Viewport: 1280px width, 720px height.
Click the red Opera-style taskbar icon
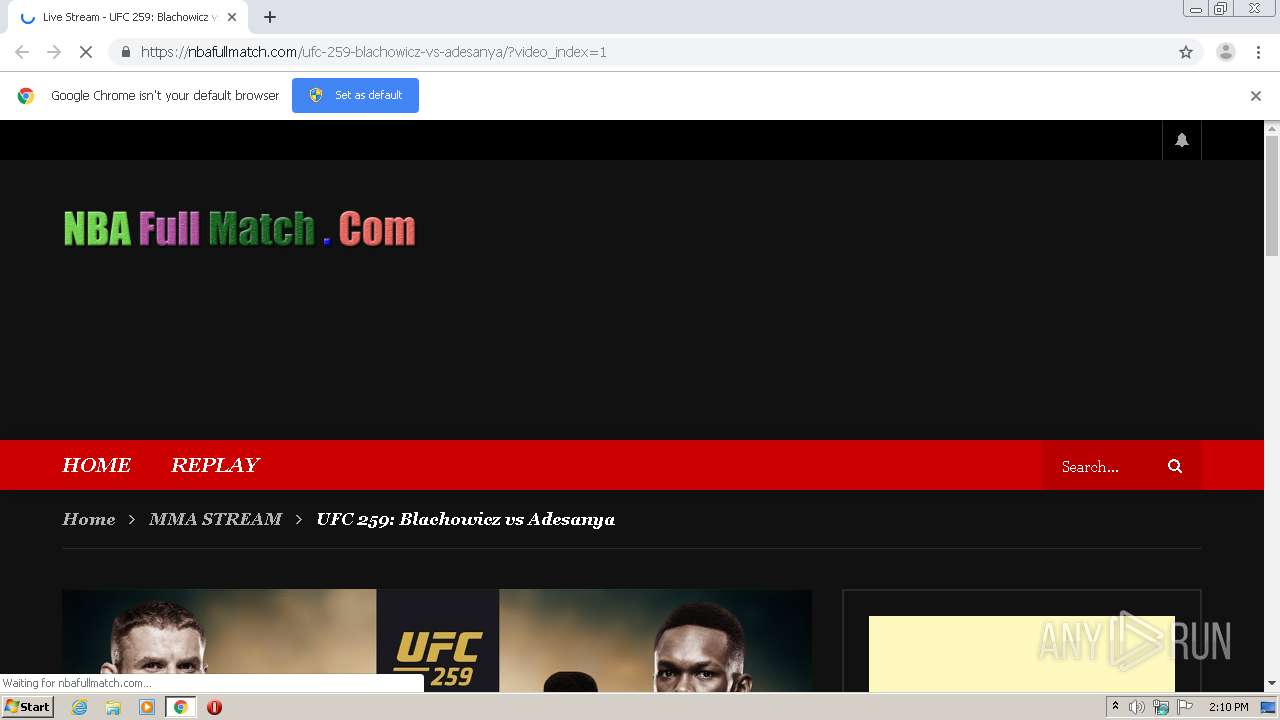point(214,707)
